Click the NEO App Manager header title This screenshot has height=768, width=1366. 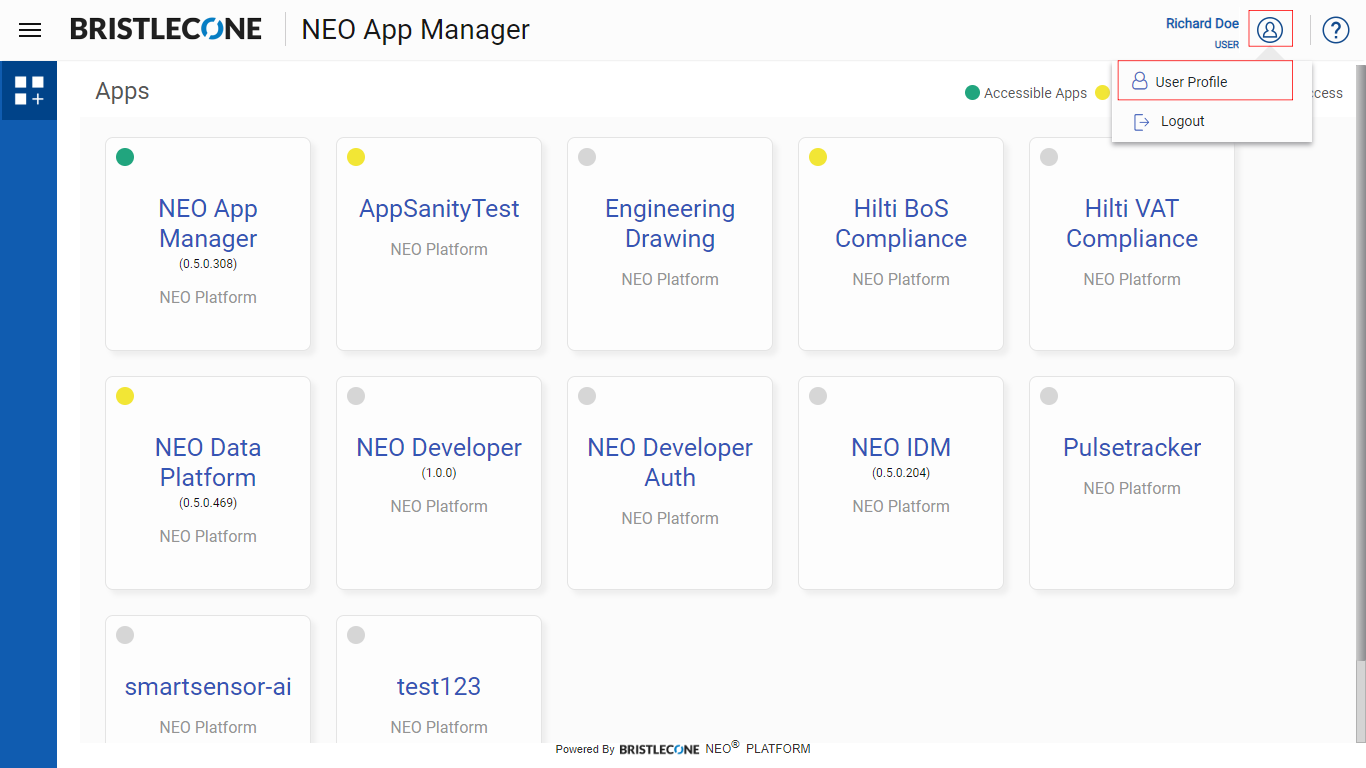[x=415, y=30]
